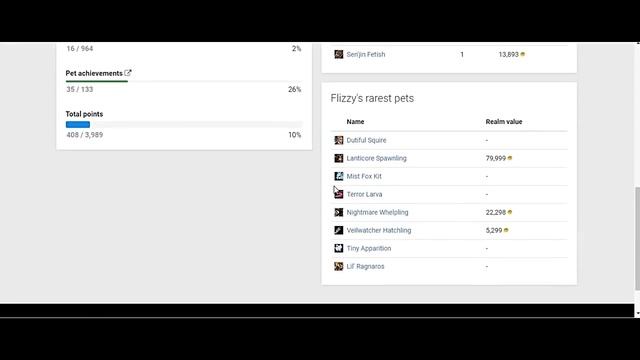This screenshot has height=360, width=640.
Task: Open the Veilwatcher Hatchling pet link
Action: pos(379,230)
